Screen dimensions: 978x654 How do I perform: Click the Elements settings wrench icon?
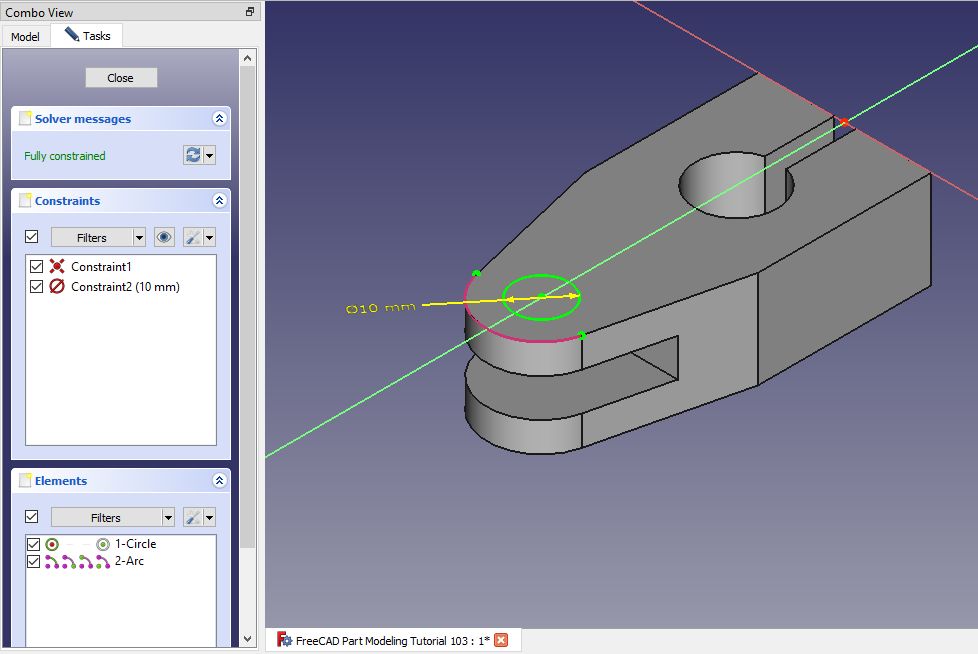click(x=194, y=517)
